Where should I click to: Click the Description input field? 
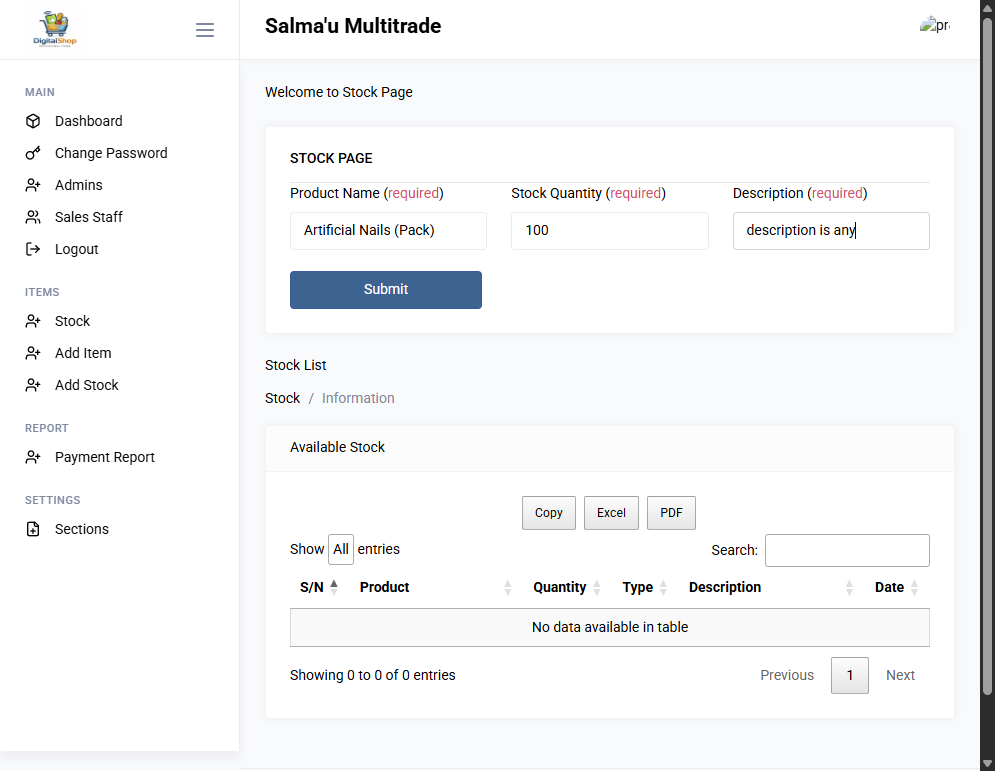click(x=831, y=231)
